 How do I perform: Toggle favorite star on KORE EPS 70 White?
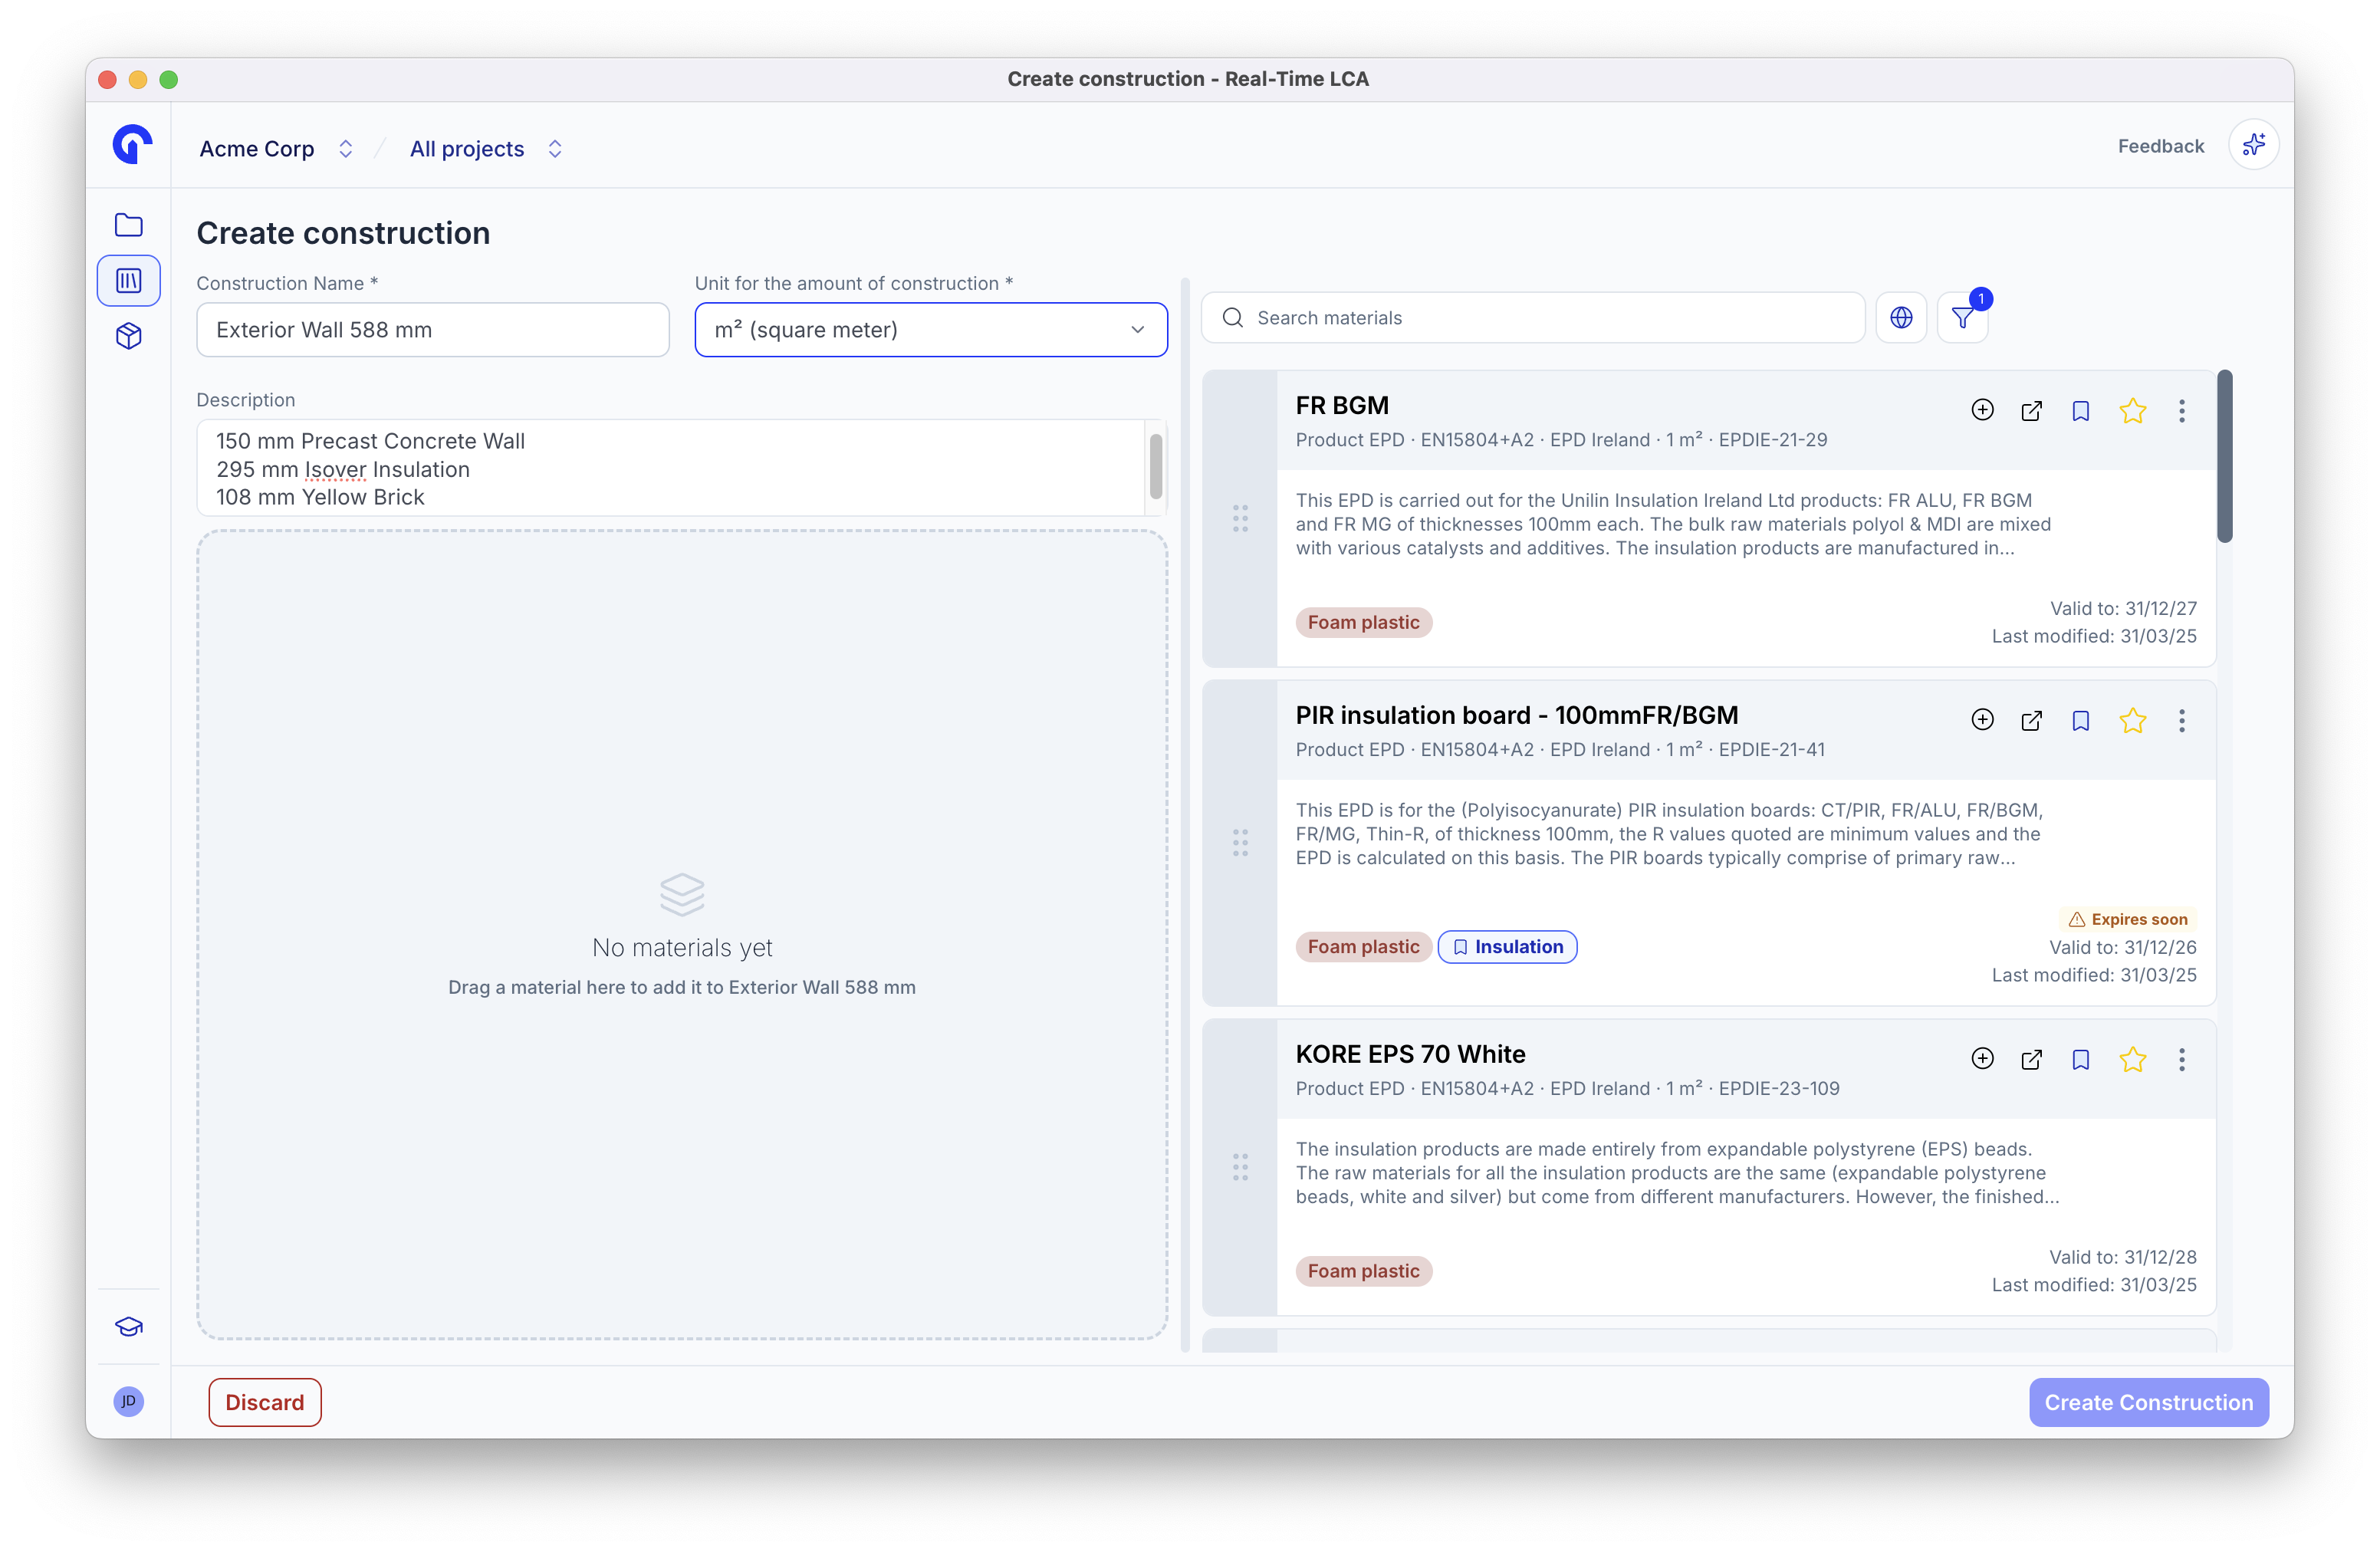click(x=2132, y=1059)
